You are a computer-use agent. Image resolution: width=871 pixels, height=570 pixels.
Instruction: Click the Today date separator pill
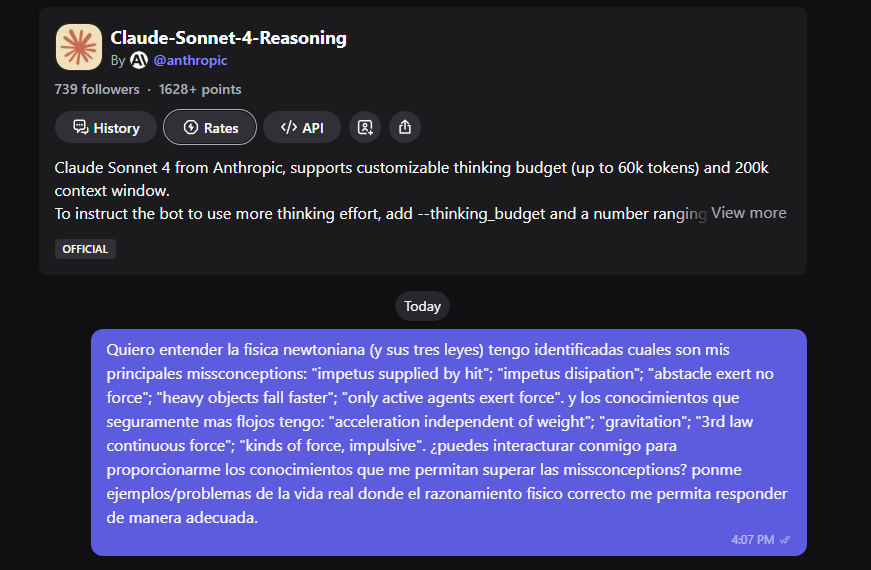click(422, 306)
